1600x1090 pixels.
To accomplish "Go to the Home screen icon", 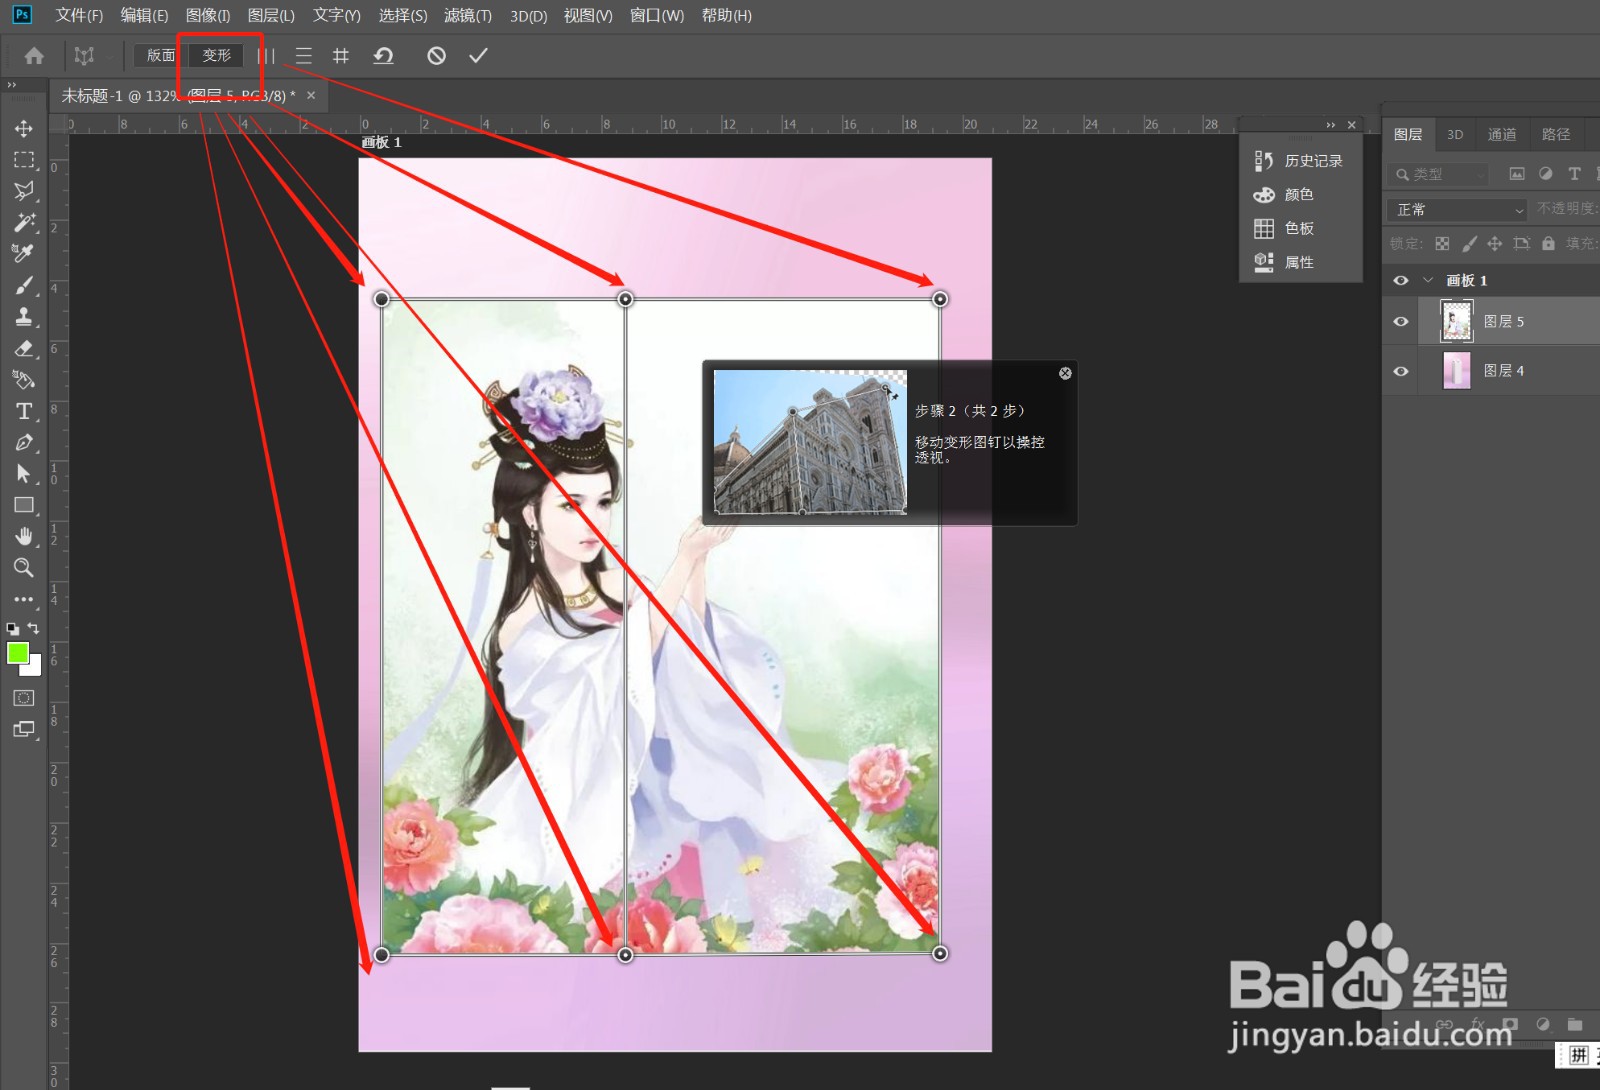I will coord(34,56).
